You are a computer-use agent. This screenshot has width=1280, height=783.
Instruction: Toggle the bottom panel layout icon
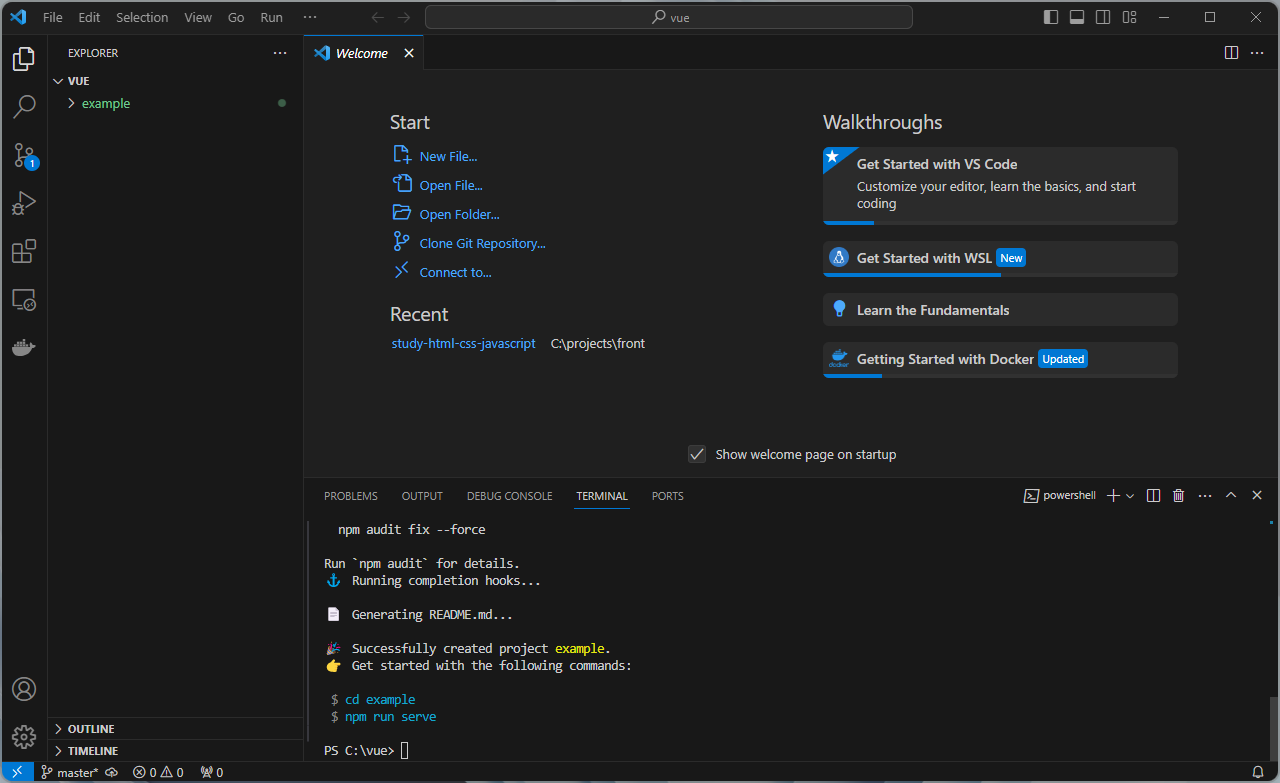pyautogui.click(x=1077, y=17)
